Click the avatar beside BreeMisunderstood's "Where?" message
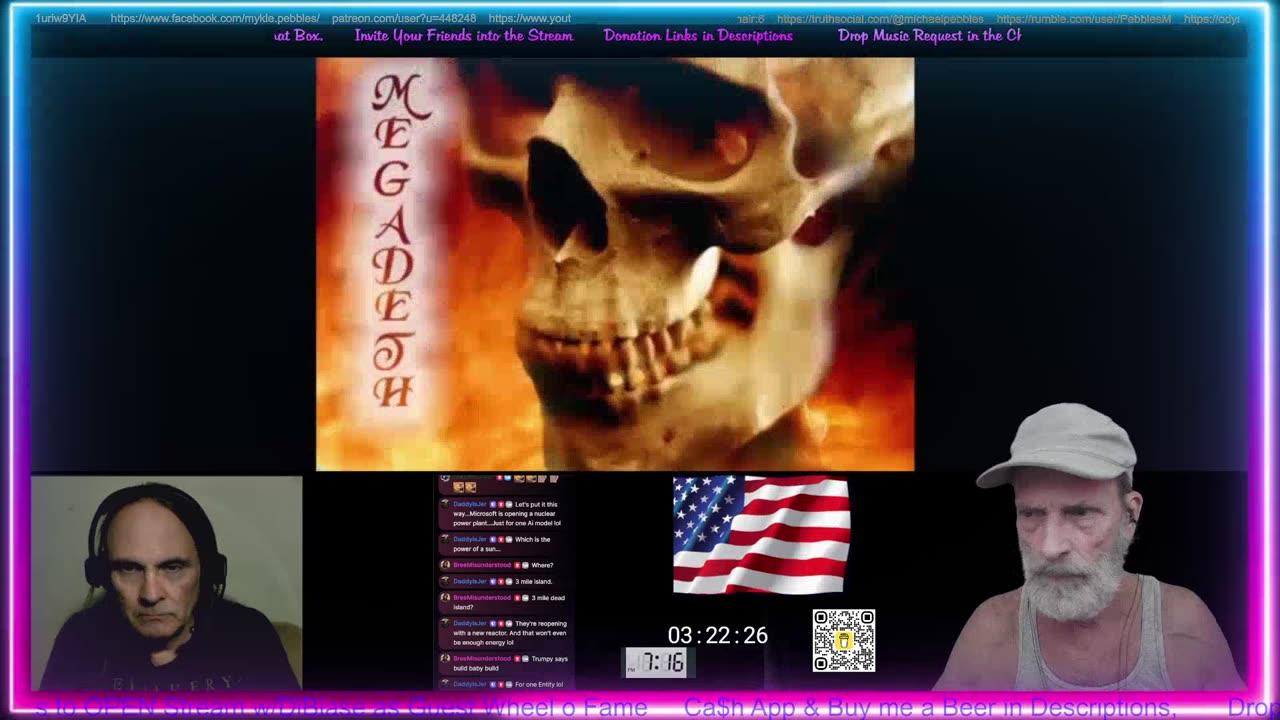Image resolution: width=1280 pixels, height=720 pixels. (x=445, y=565)
